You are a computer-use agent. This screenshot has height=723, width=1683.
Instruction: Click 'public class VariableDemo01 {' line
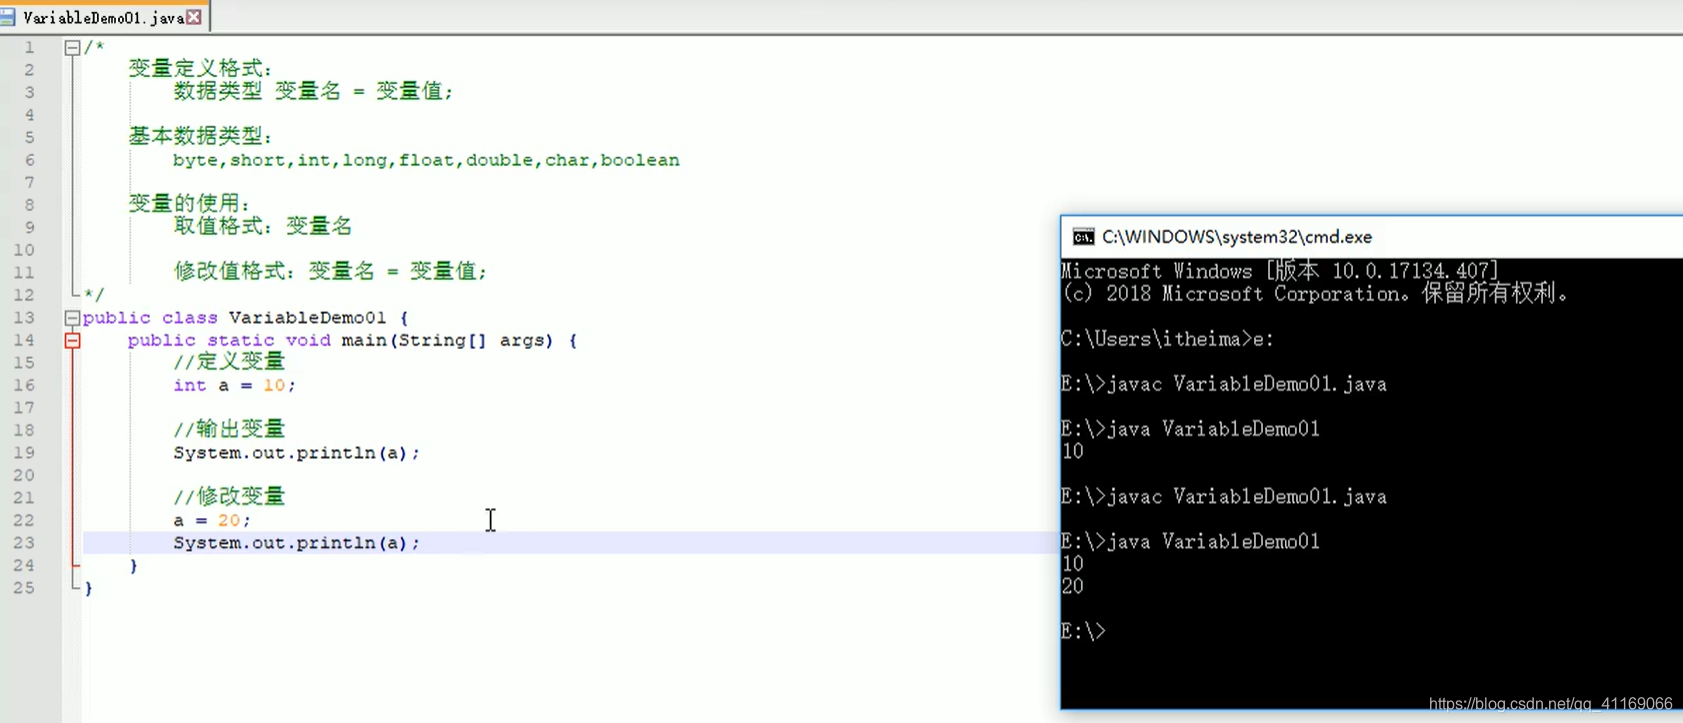pos(246,318)
